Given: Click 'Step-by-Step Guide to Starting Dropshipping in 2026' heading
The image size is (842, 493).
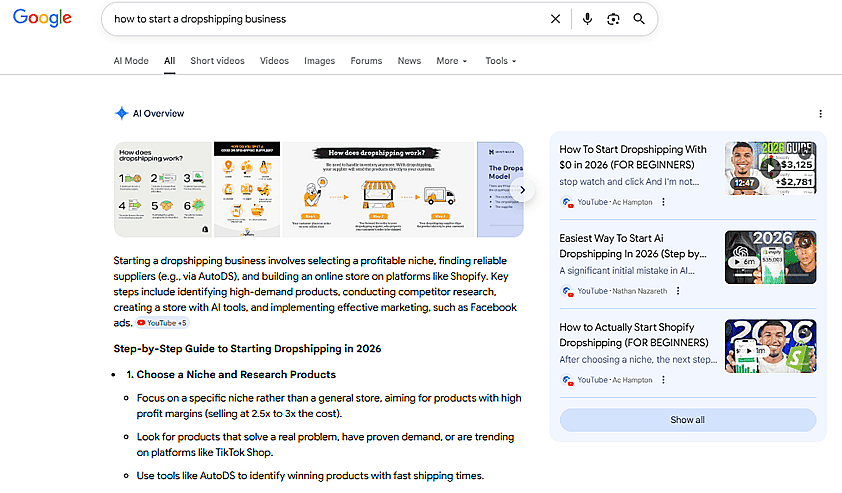Looking at the screenshot, I should (x=247, y=349).
